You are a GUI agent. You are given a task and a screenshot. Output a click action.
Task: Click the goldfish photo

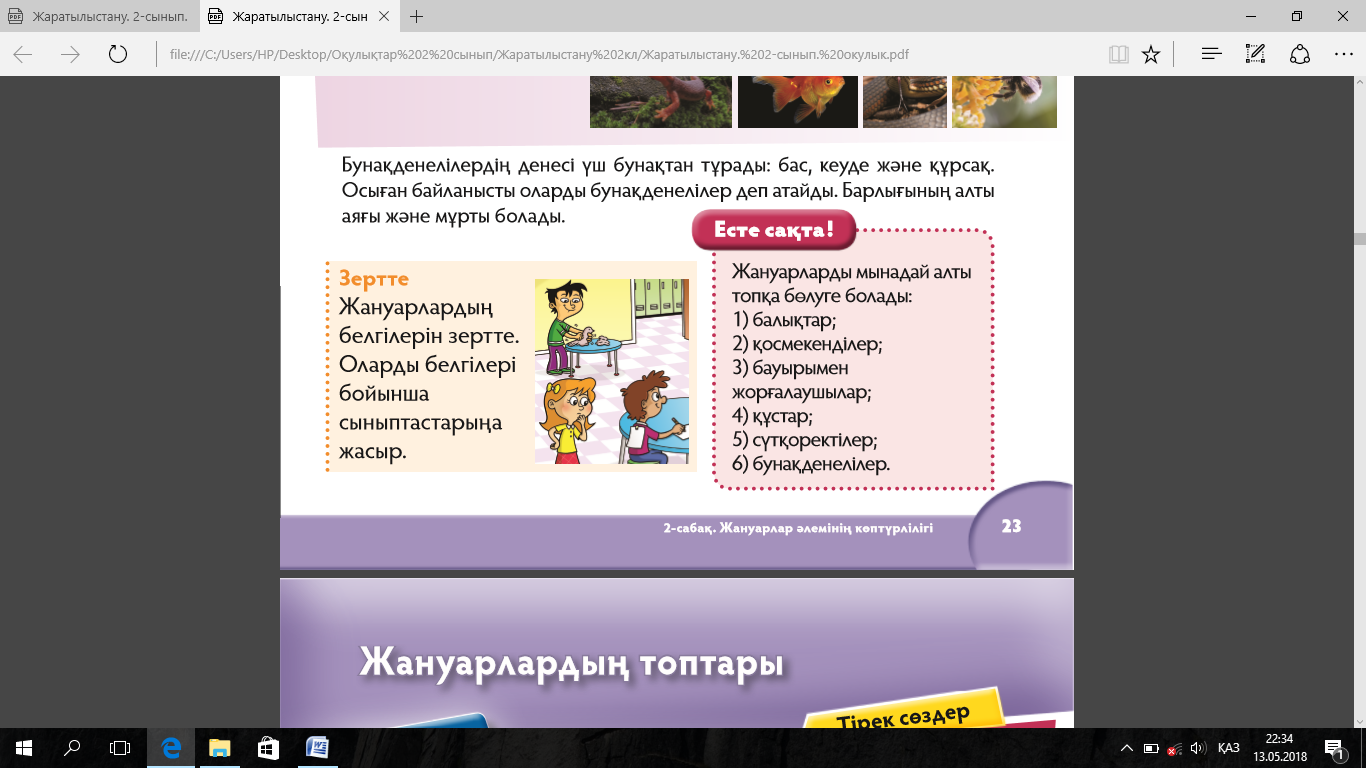798,103
